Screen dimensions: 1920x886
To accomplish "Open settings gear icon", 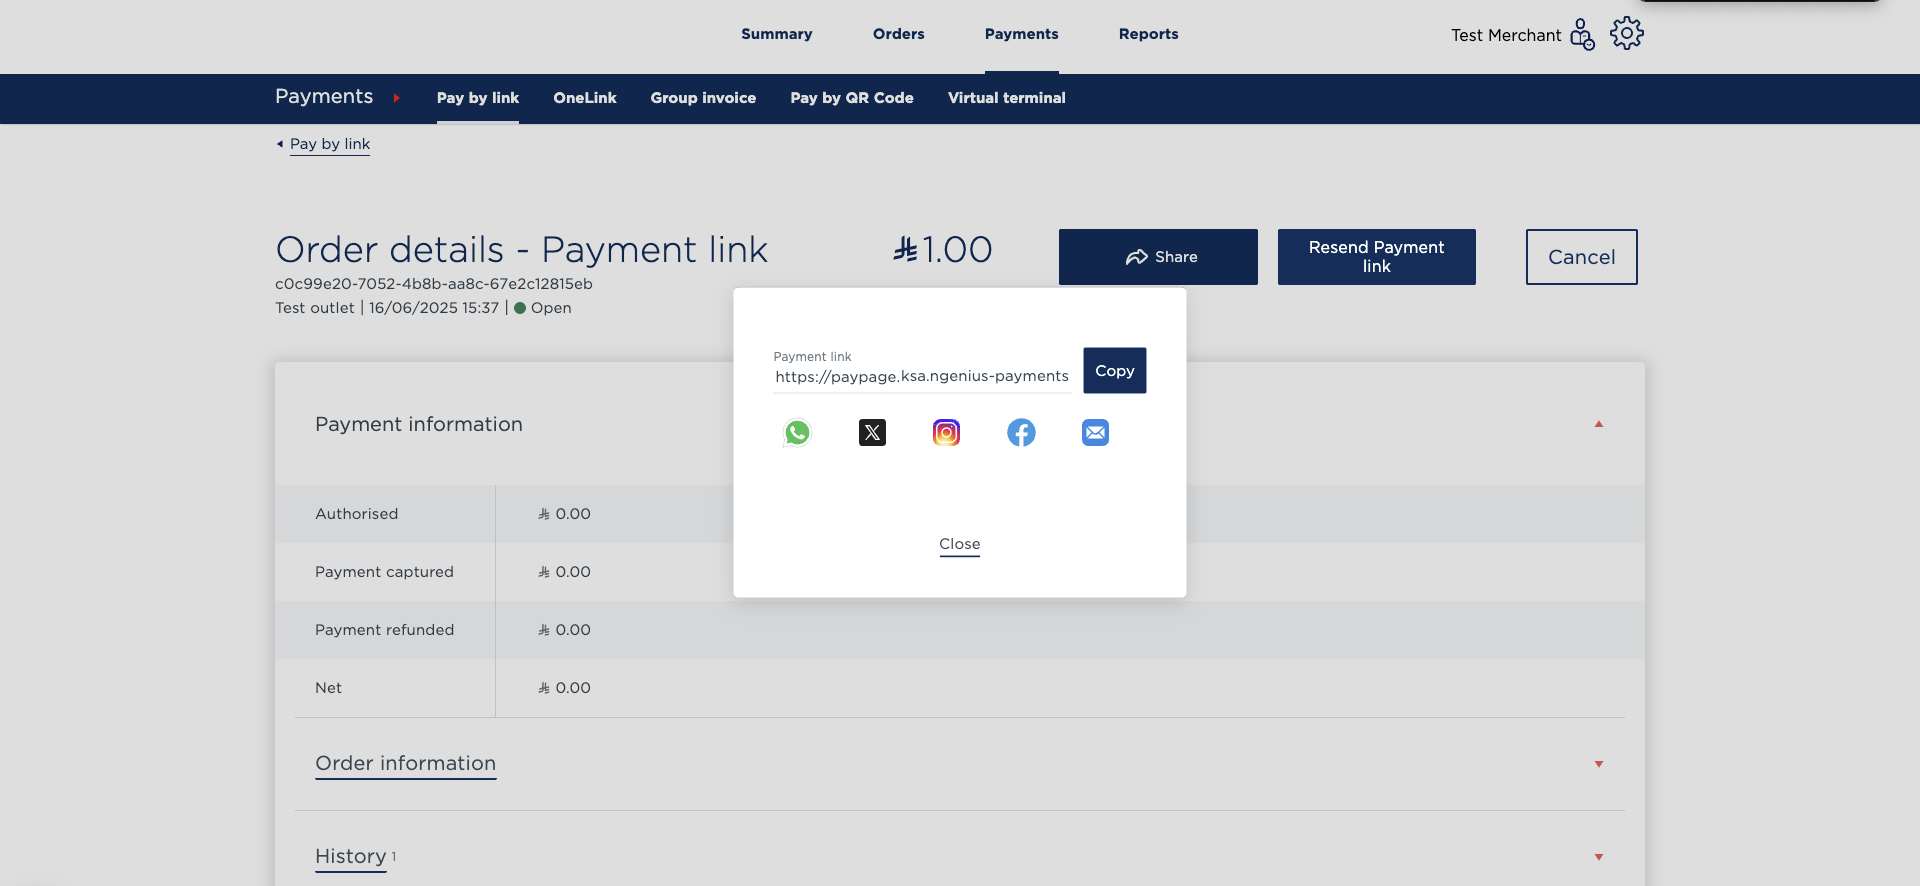I will [1627, 33].
